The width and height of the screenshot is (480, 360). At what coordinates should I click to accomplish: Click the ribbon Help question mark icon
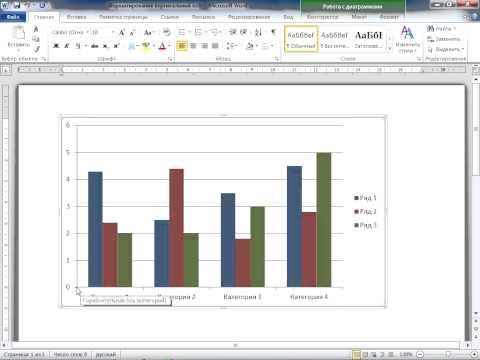[x=475, y=17]
